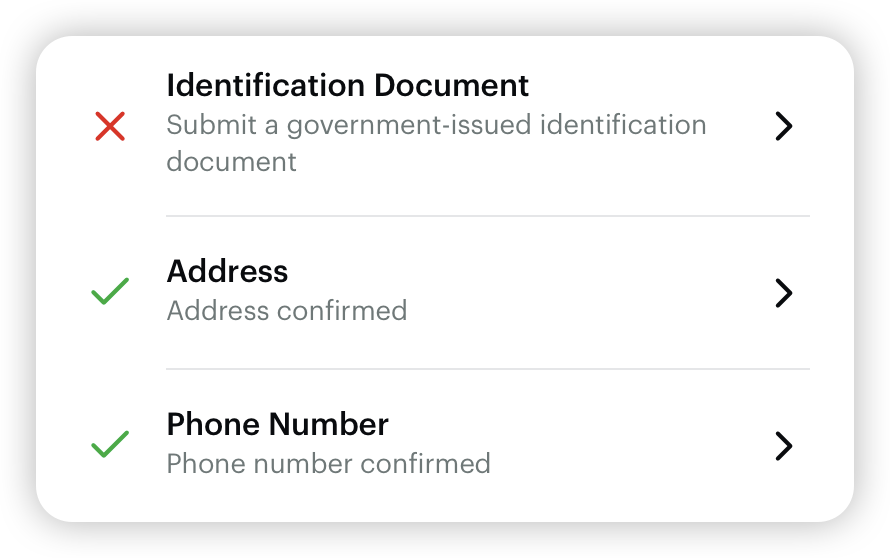
Task: Select the Phone Number heading
Action: point(277,424)
